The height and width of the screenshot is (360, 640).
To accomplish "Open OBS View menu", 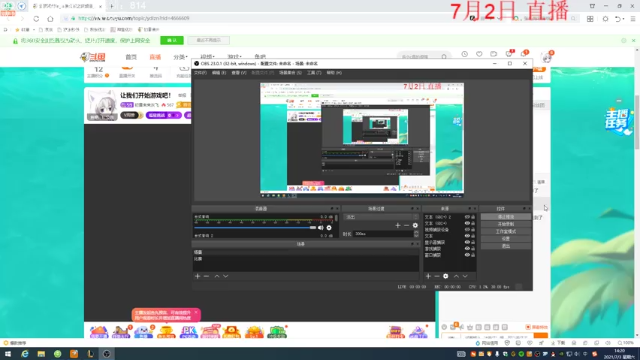I will click(x=239, y=73).
